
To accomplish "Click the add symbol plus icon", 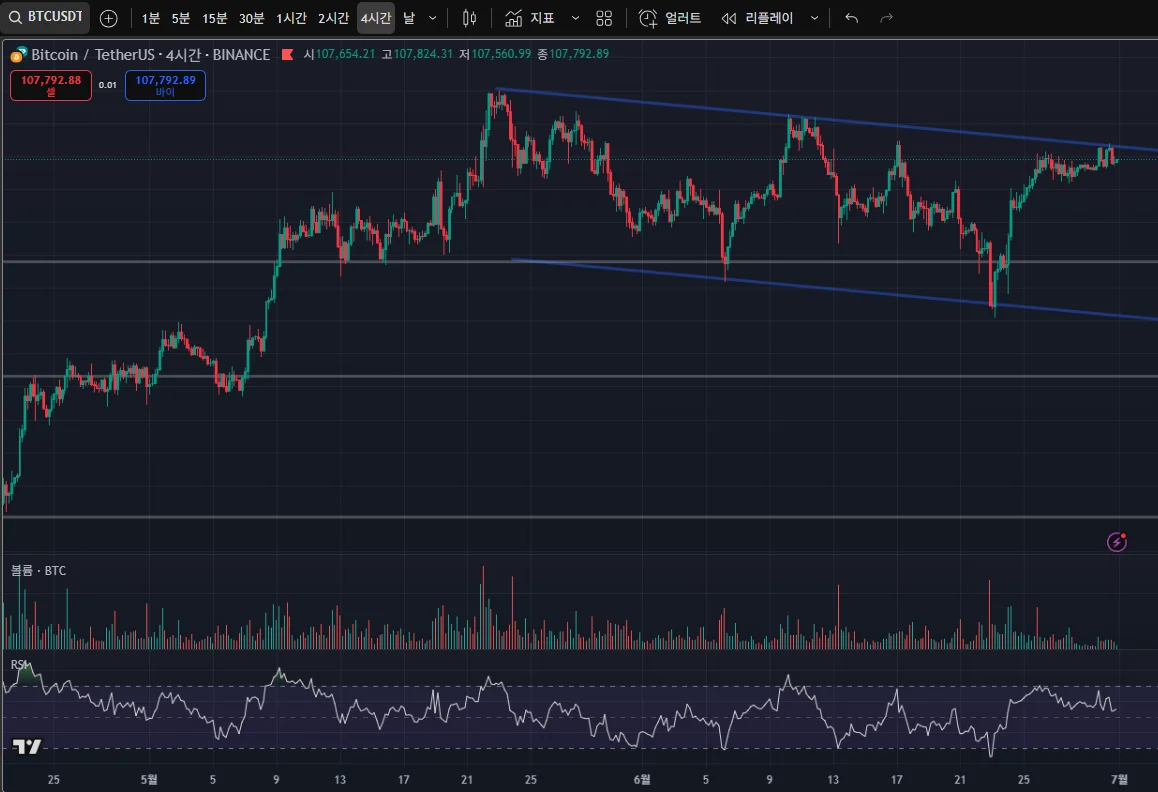I will [x=109, y=18].
